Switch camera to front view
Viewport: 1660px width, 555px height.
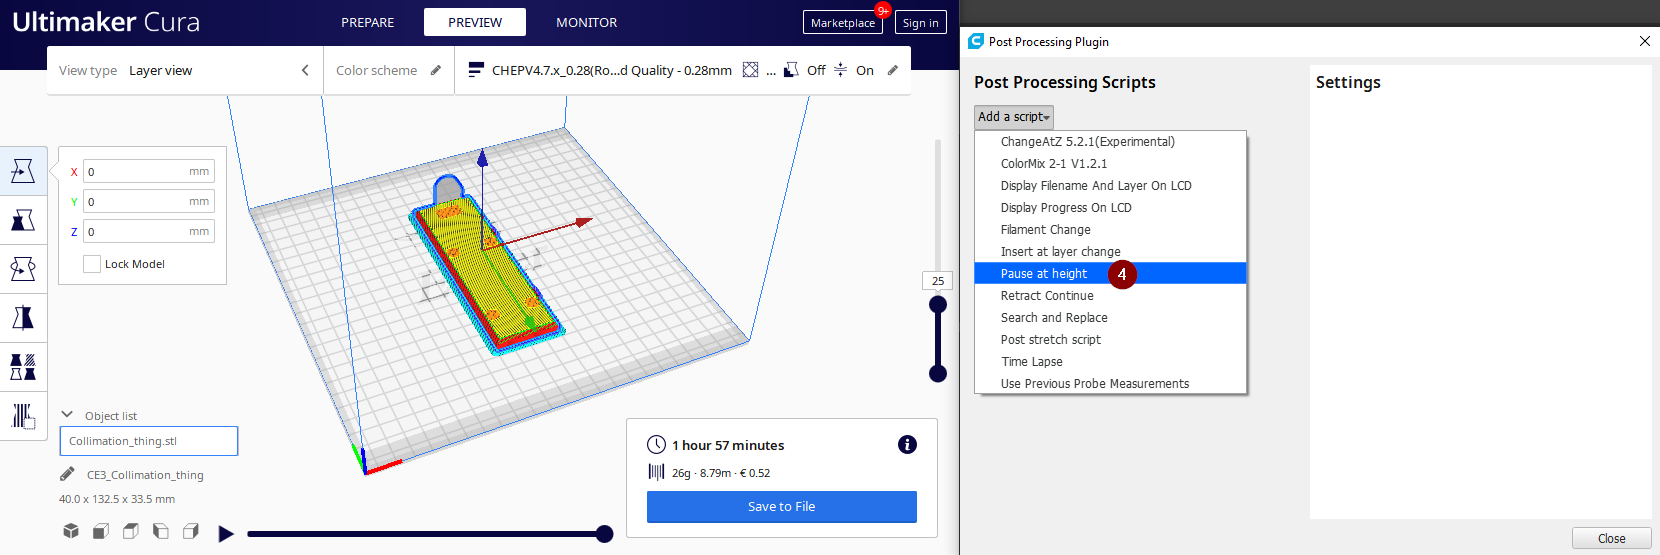tap(101, 531)
